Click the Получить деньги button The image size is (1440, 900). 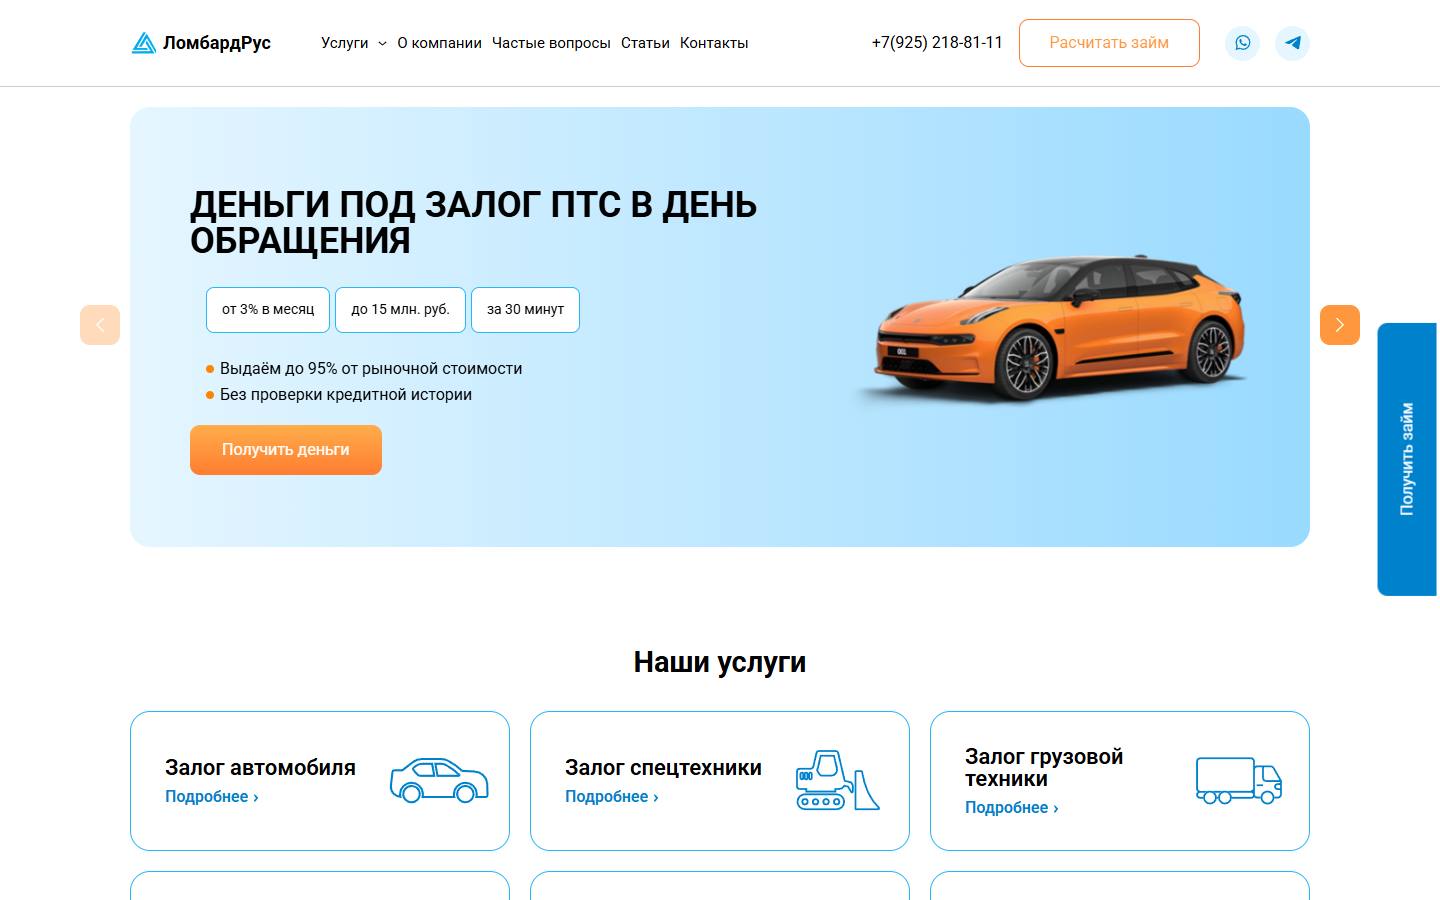coord(286,450)
